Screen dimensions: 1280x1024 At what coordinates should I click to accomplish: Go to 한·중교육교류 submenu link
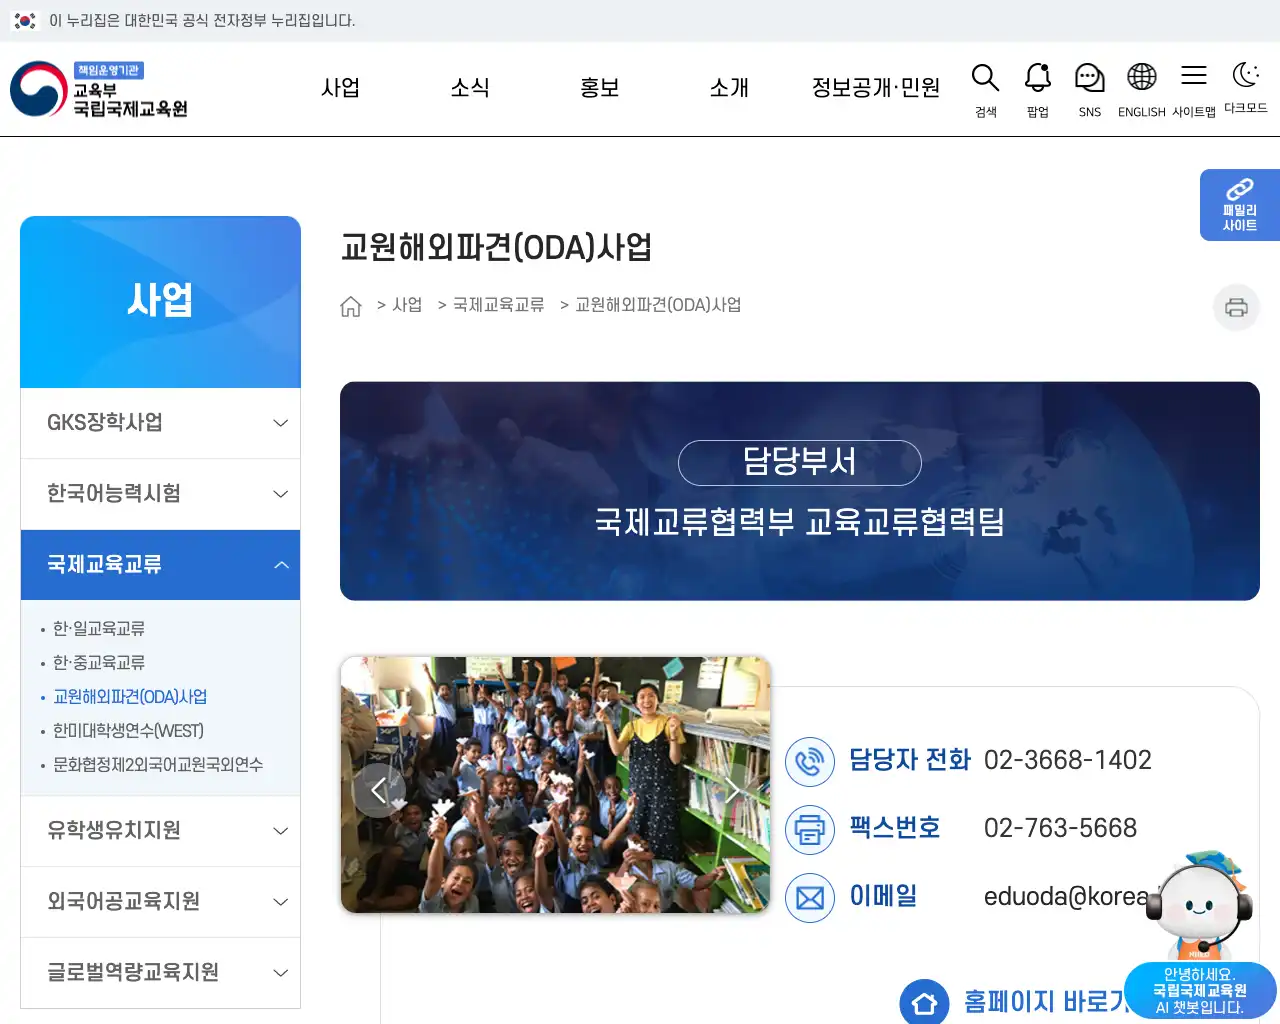click(x=99, y=663)
